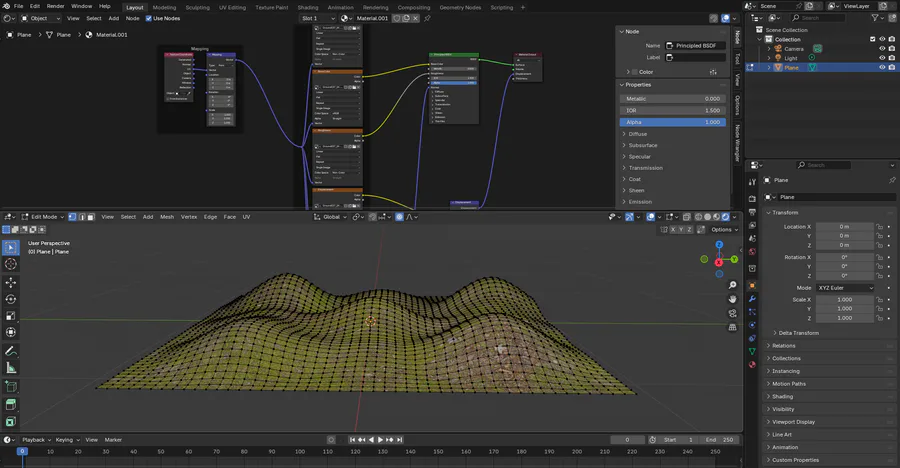Image resolution: width=900 pixels, height=468 pixels.
Task: Click the Location X input field
Action: coord(844,227)
